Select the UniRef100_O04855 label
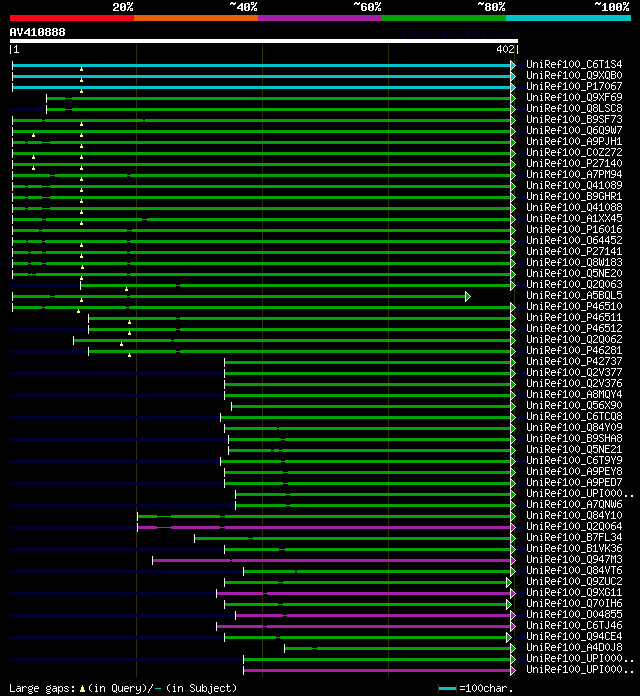640x696 pixels. point(574,615)
